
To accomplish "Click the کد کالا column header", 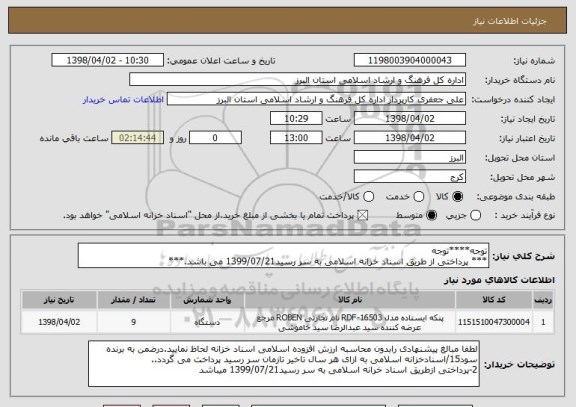I will pyautogui.click(x=493, y=300).
